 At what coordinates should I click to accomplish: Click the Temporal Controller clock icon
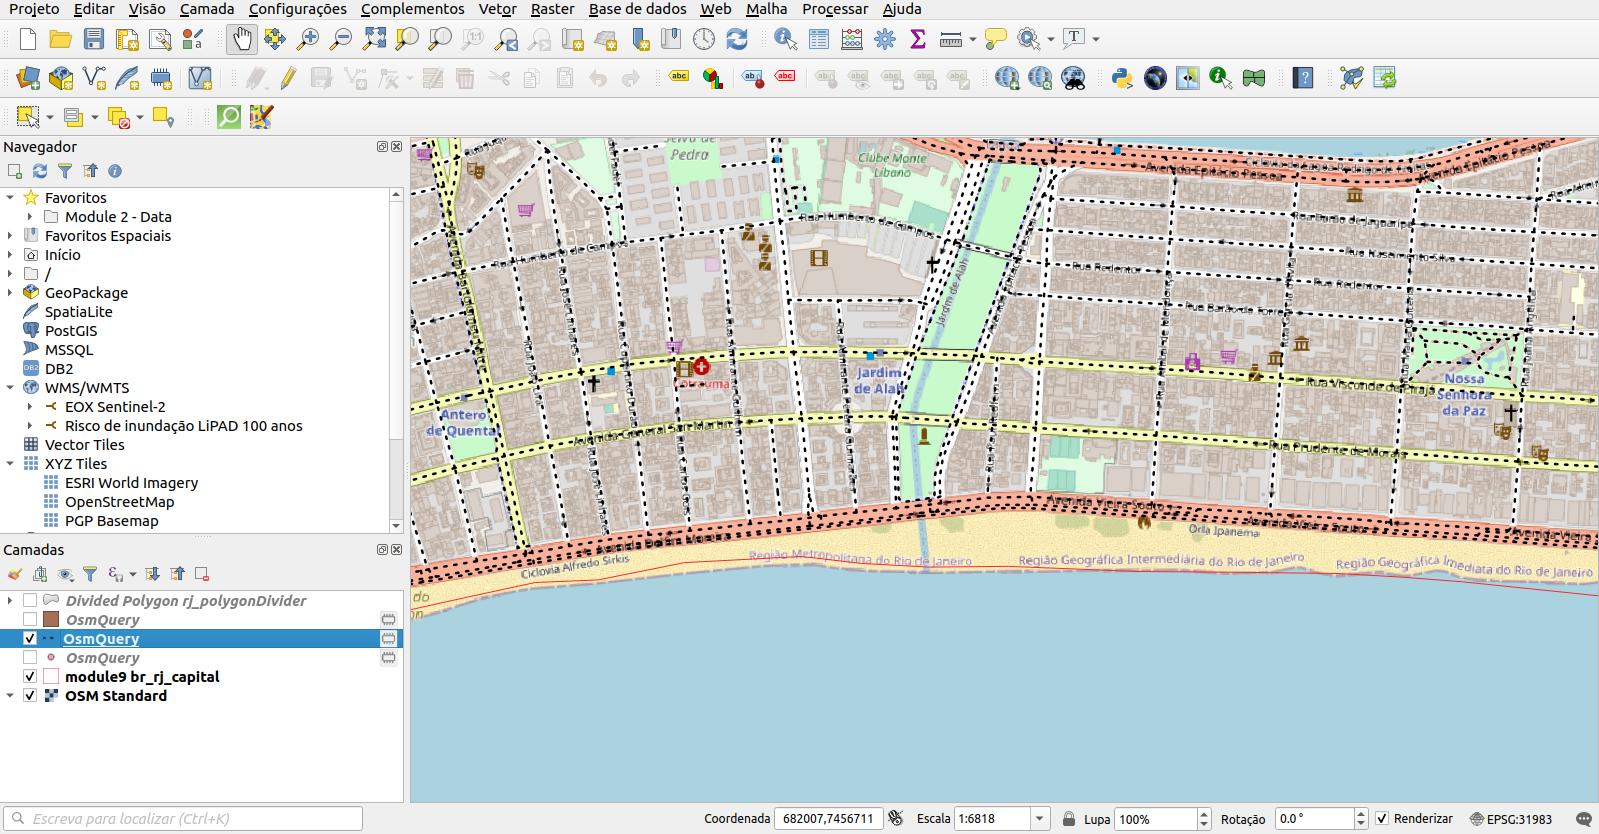[x=704, y=39]
